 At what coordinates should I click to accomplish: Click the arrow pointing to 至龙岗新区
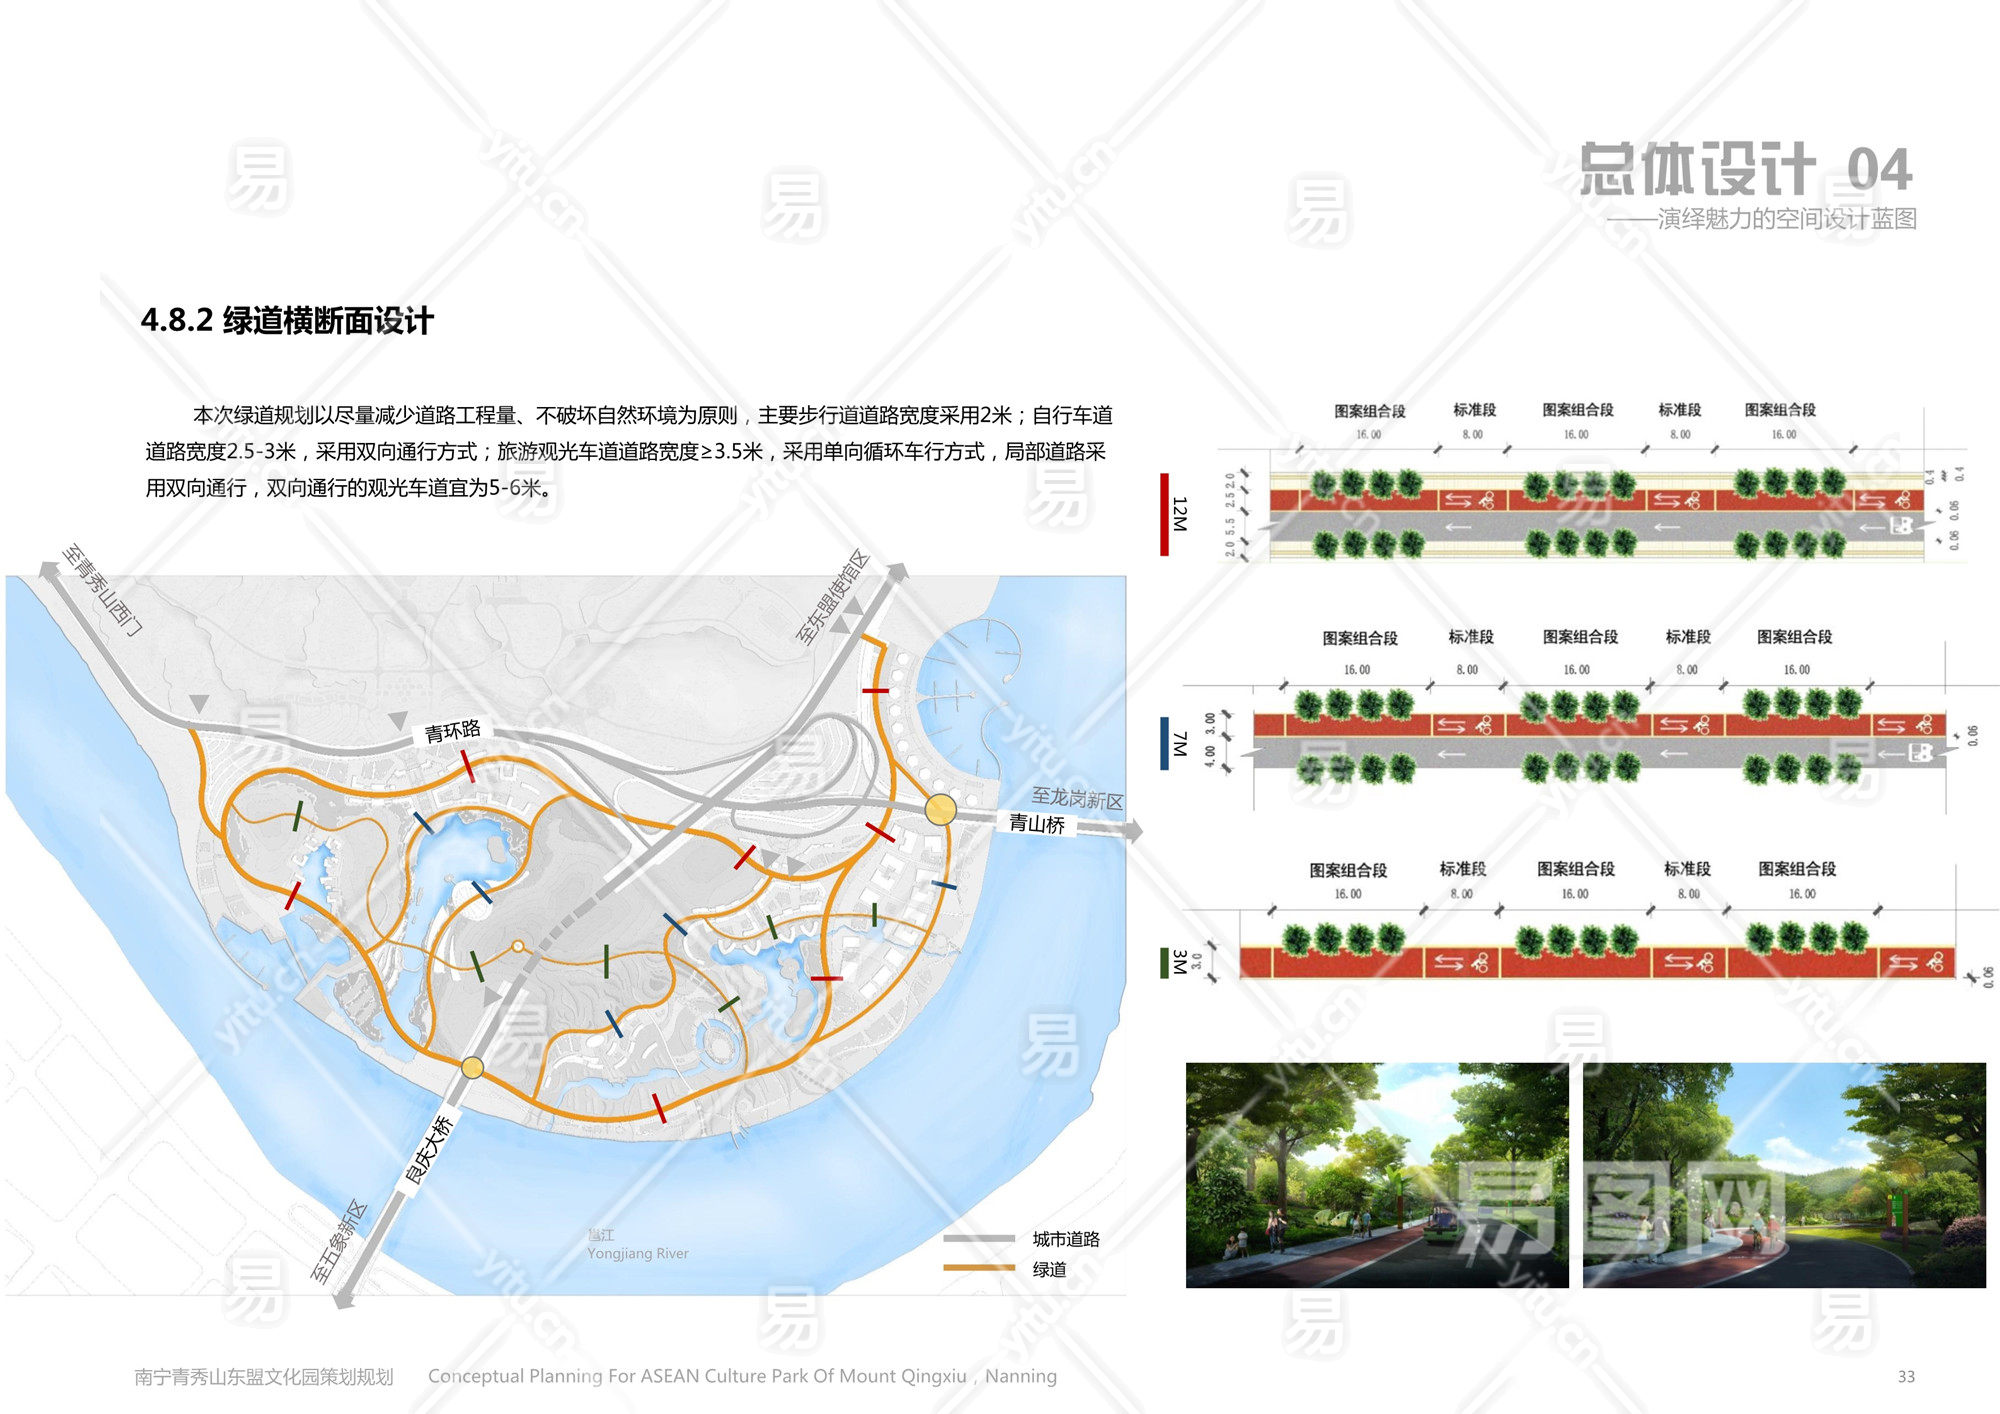1132,830
